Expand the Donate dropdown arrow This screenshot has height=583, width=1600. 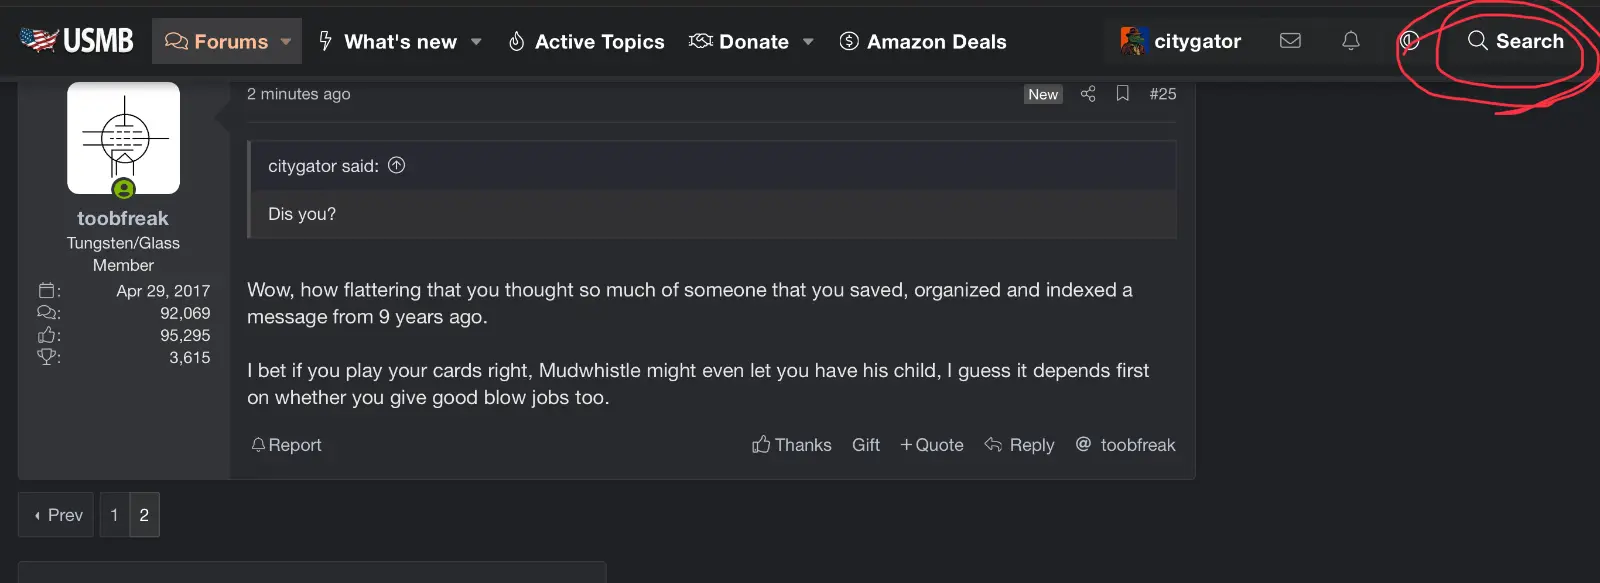[x=808, y=42]
